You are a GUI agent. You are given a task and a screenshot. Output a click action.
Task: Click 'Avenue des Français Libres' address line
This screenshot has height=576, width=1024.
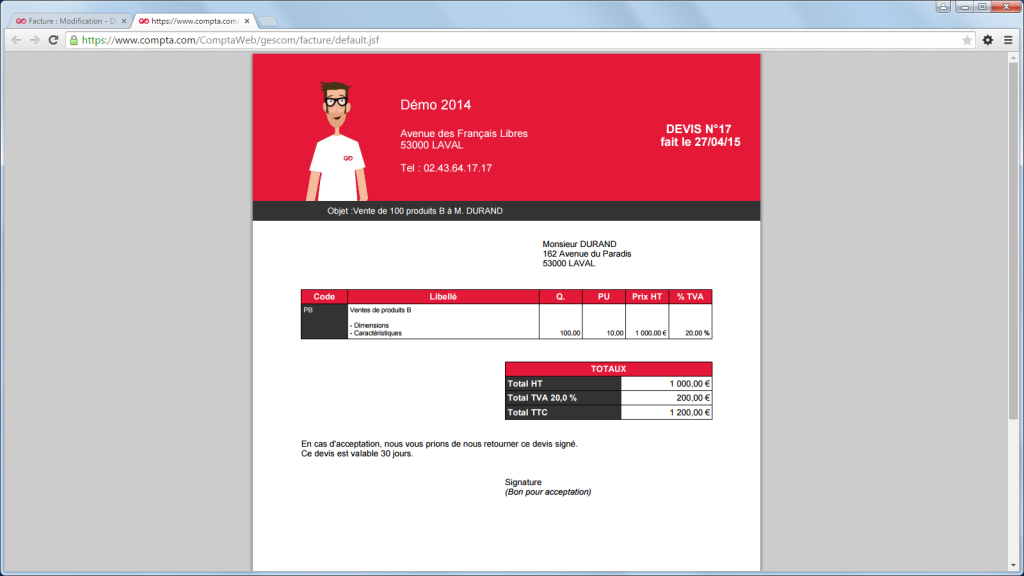point(464,133)
